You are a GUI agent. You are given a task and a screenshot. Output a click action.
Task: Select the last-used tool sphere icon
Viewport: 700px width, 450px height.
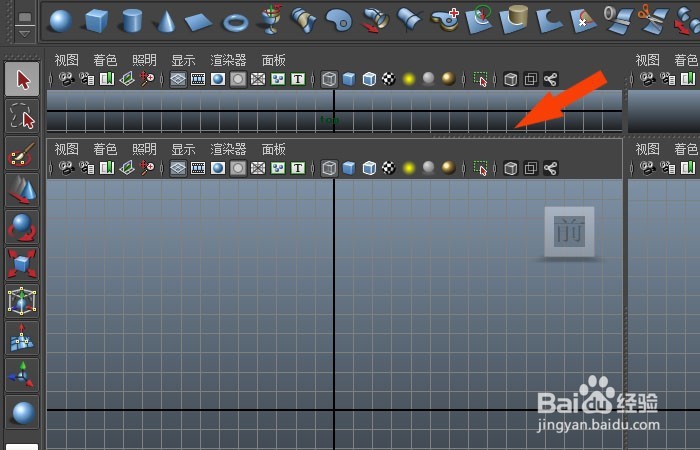22,412
